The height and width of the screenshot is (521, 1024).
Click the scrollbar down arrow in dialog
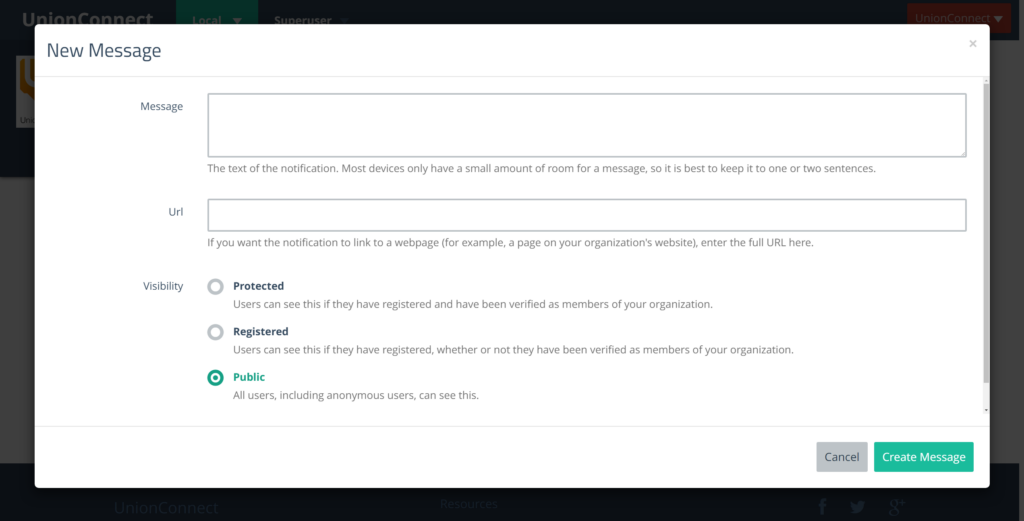tap(986, 410)
